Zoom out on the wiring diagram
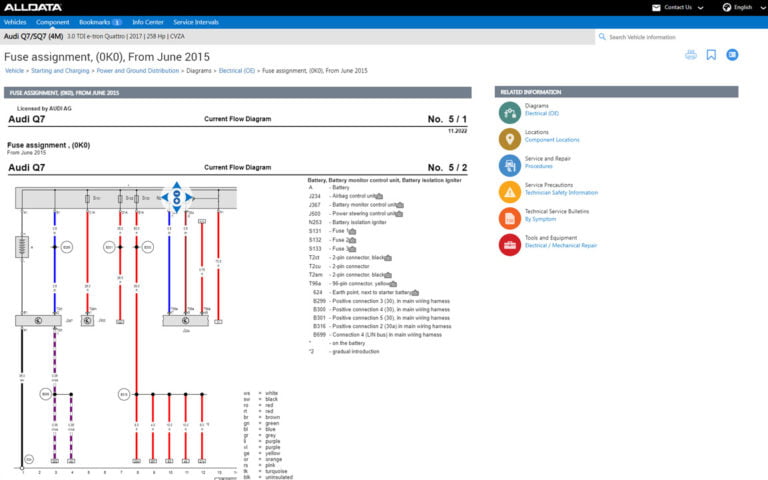Image resolution: width=768 pixels, height=480 pixels. [177, 193]
